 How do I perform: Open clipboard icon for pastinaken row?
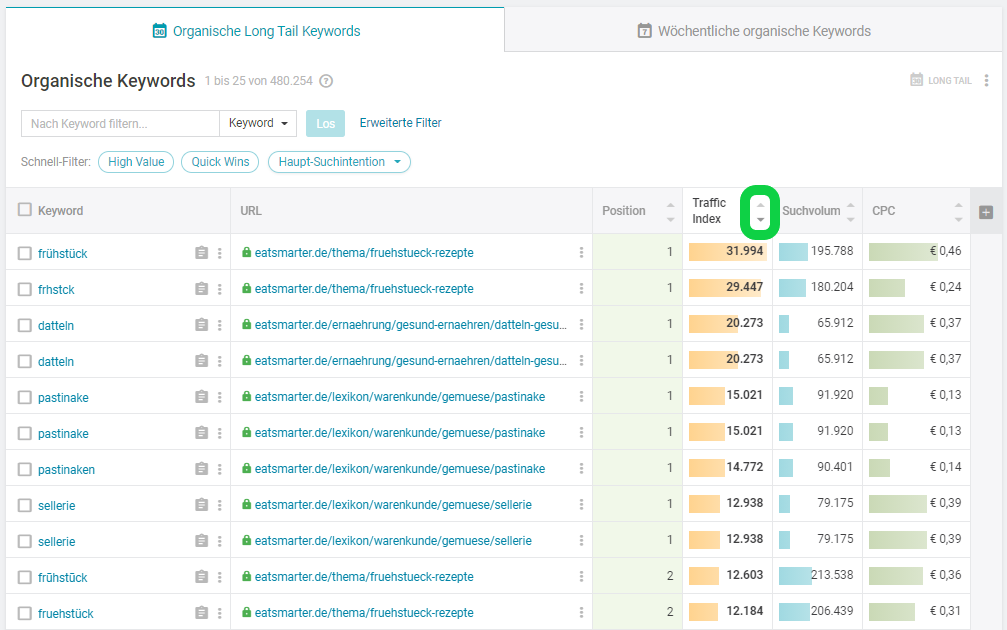point(202,469)
